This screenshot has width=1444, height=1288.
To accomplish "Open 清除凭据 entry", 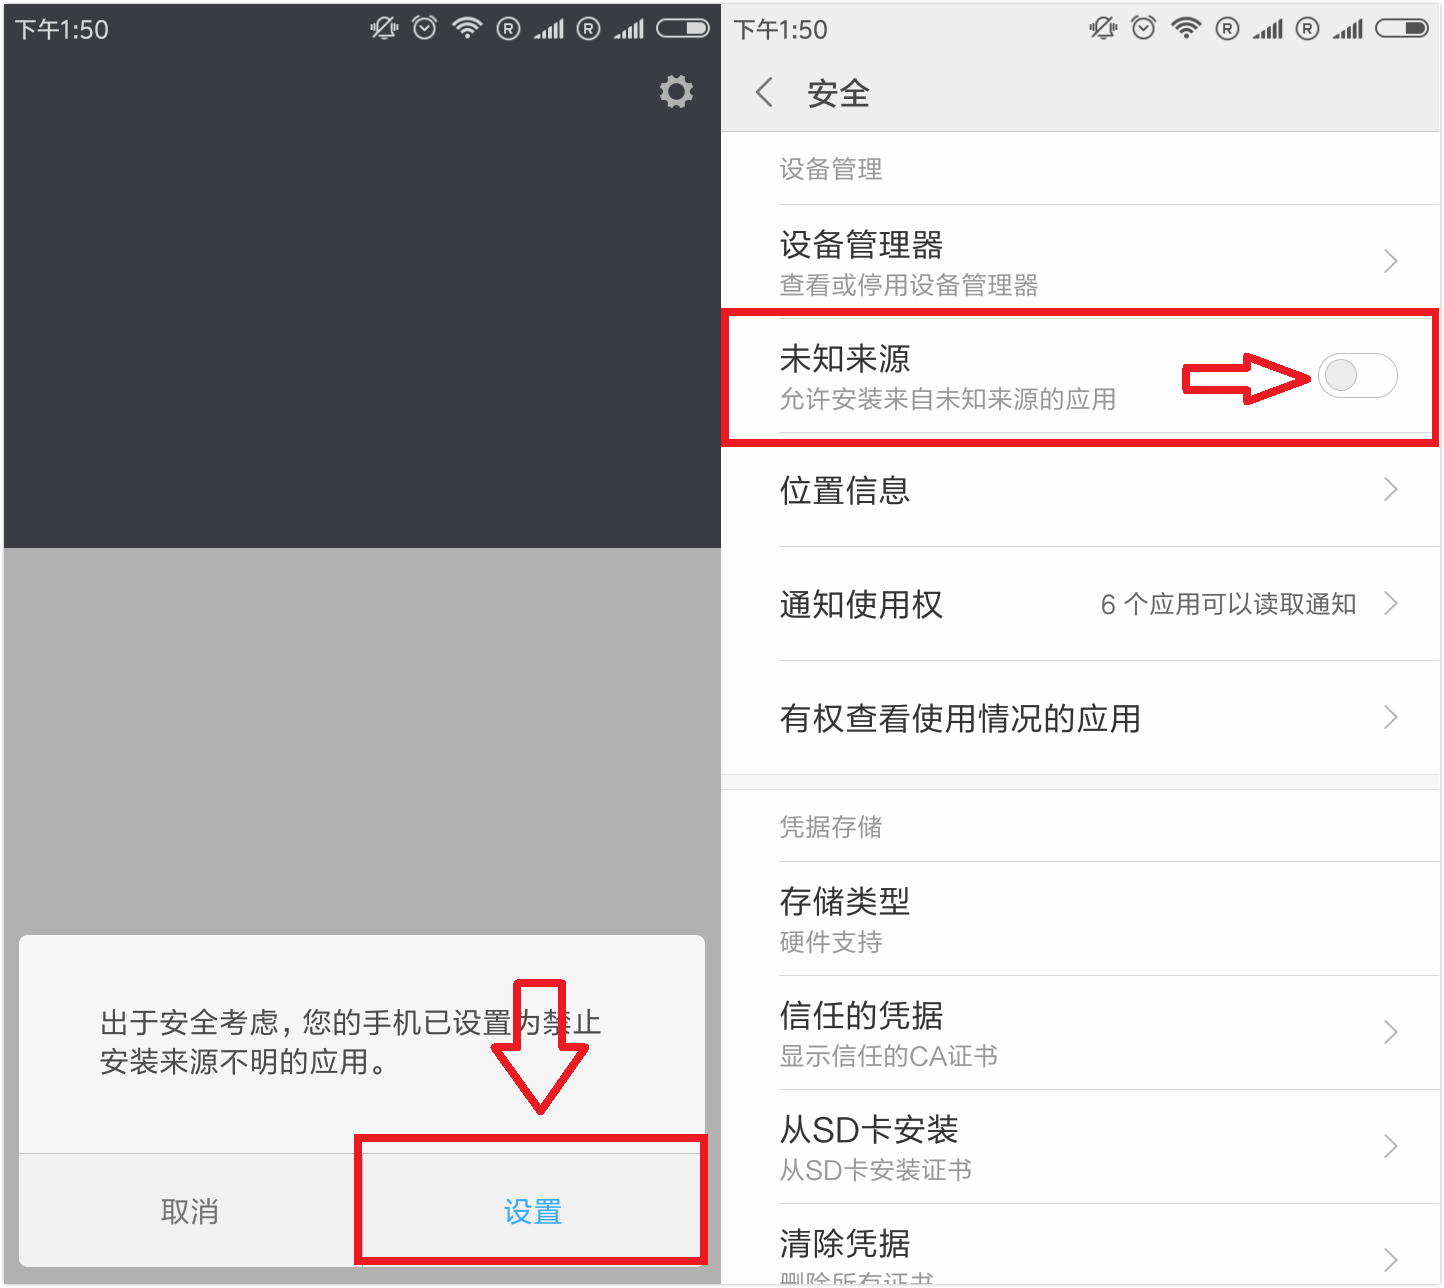I will tap(1081, 1246).
